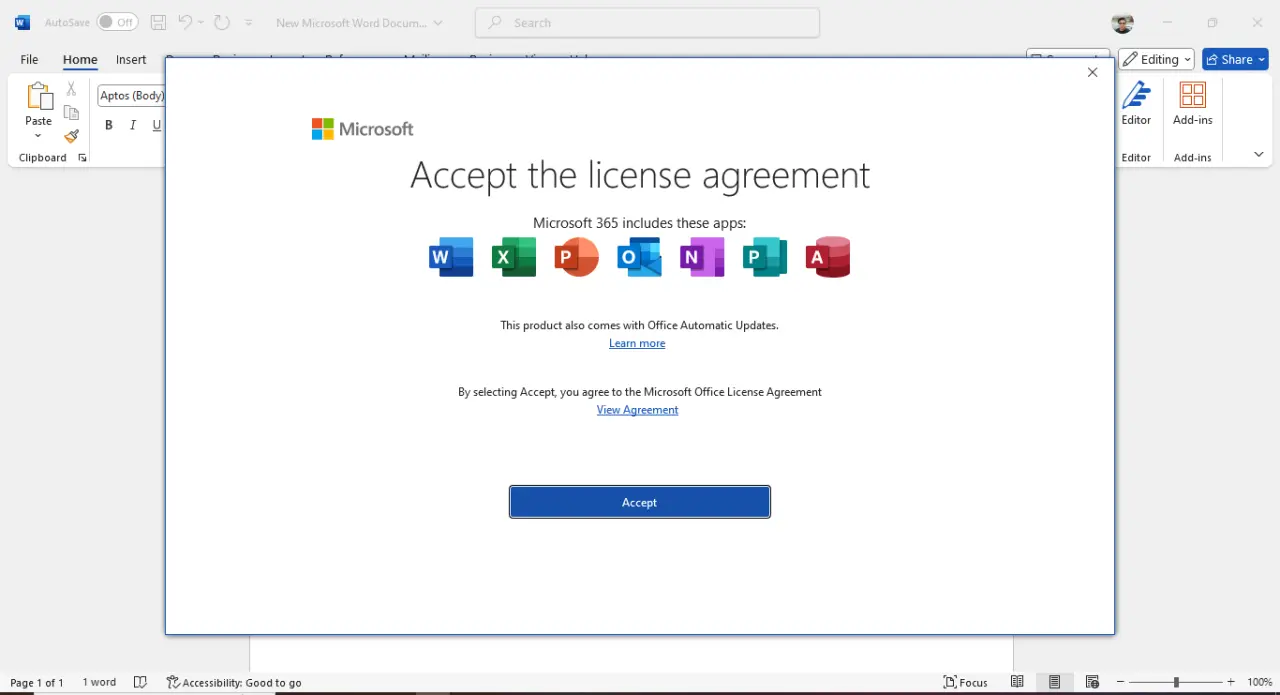Open the Undo history dropdown arrow
Screen dimensions: 1280x695
point(201,22)
